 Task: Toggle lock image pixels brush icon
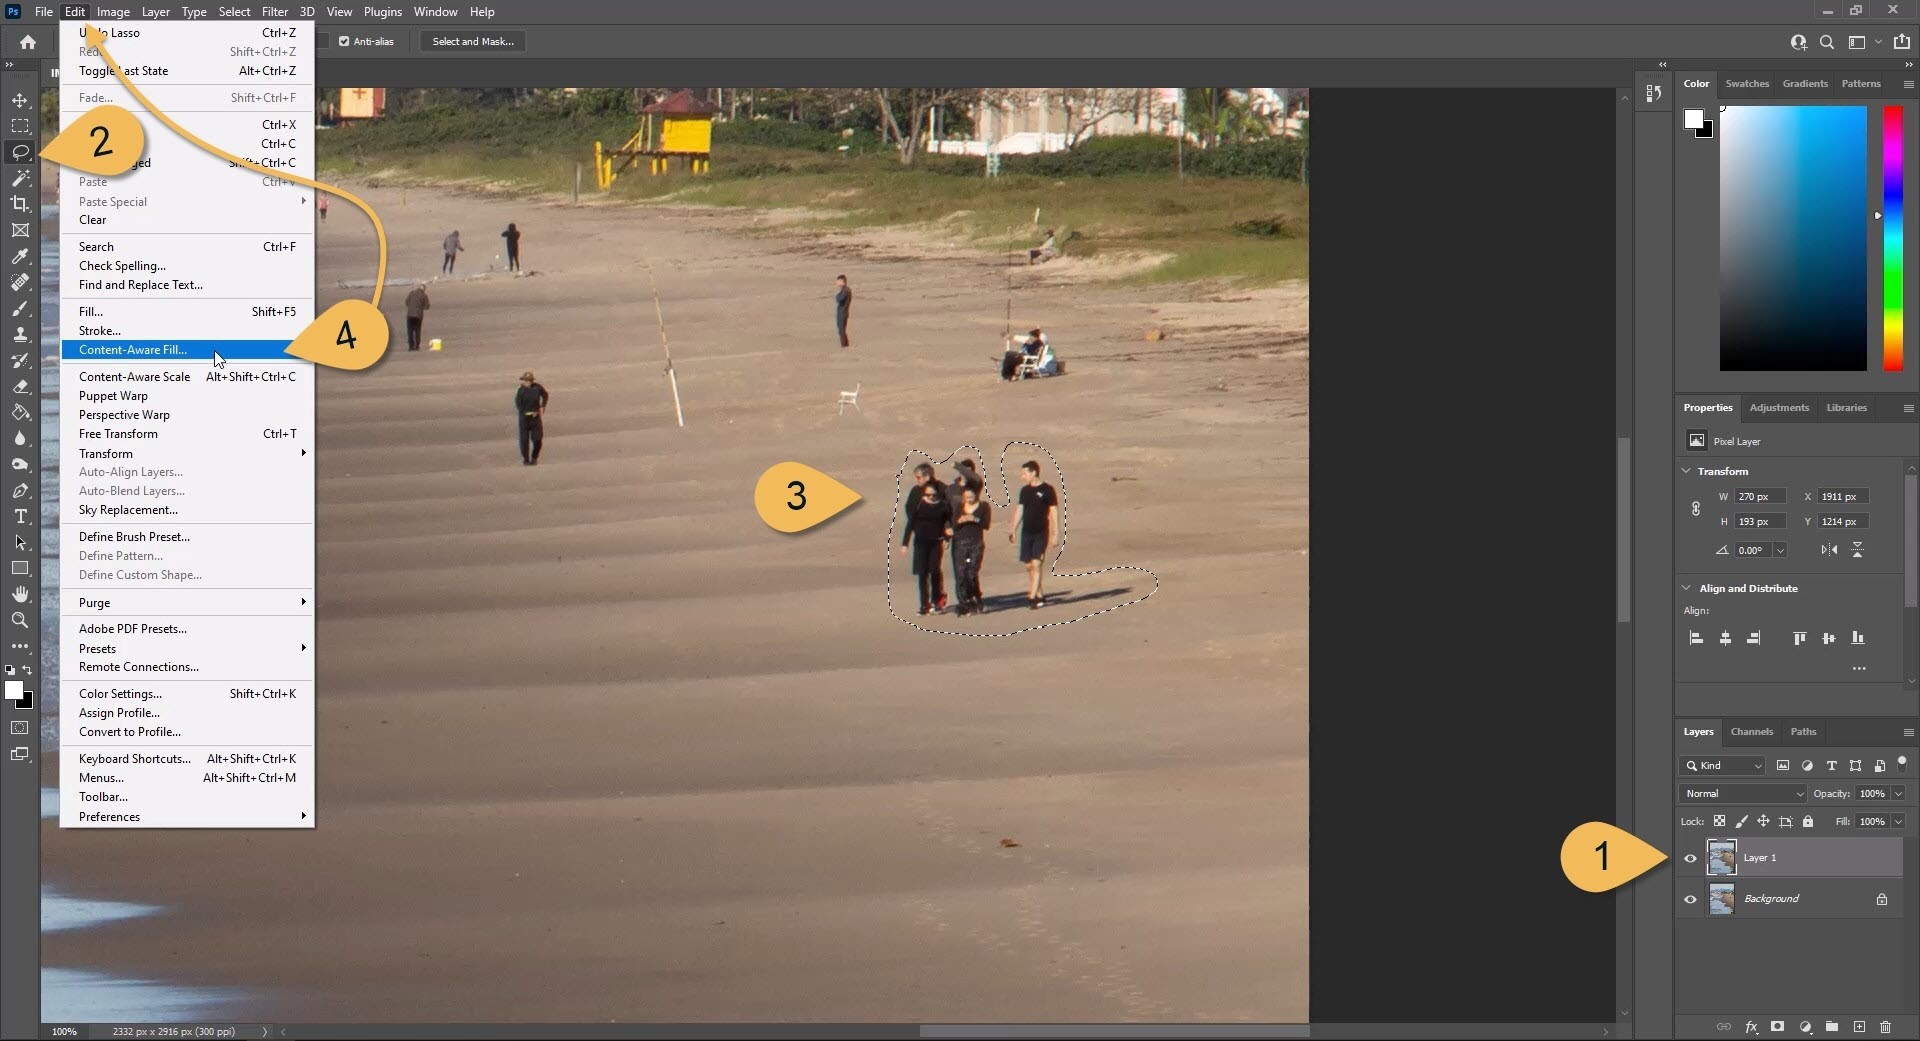point(1741,821)
